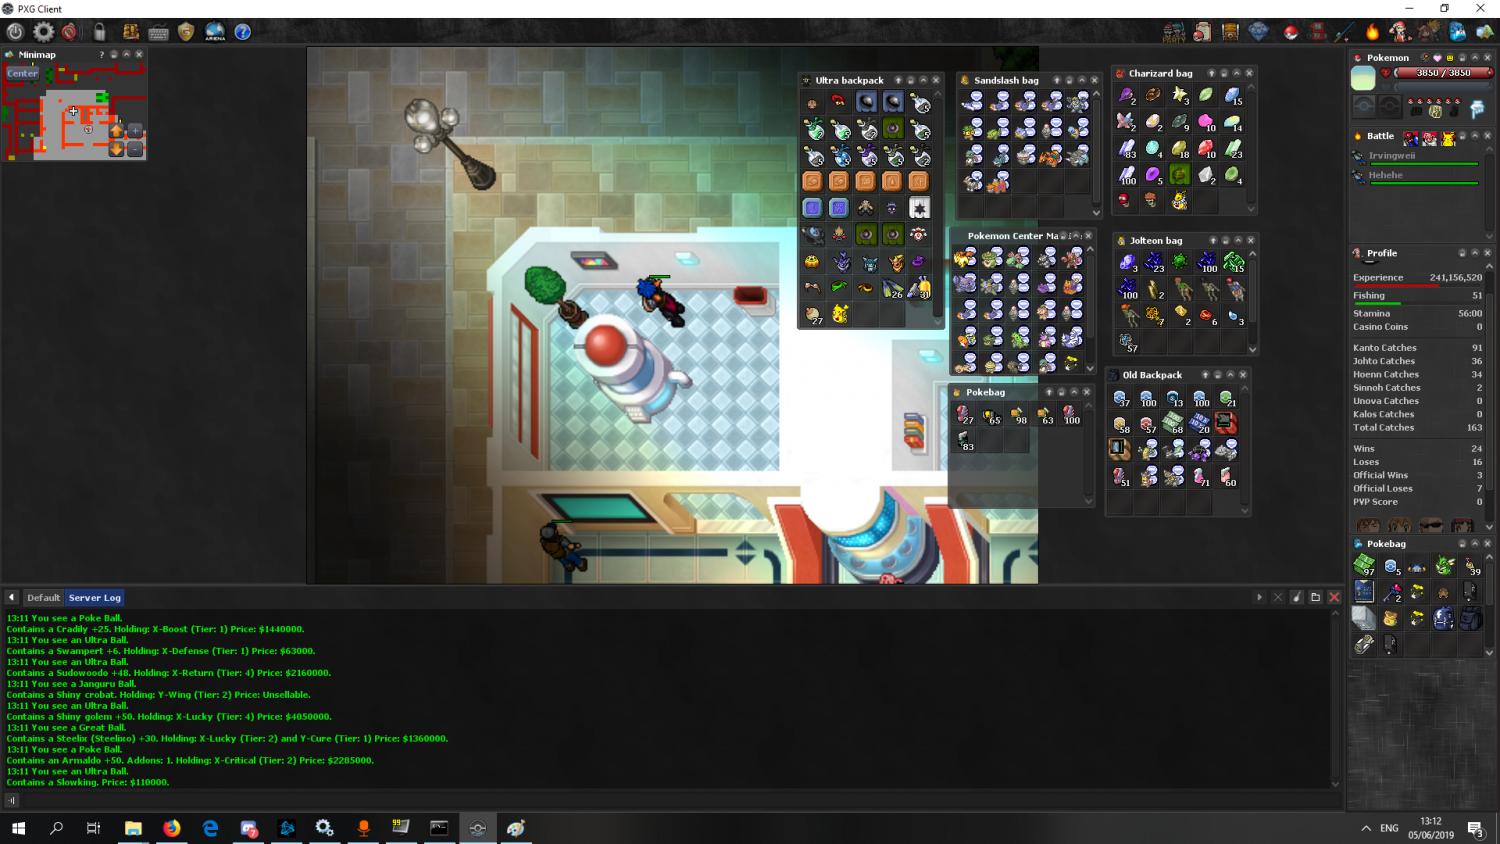
Task: Click the red-cap trainer icon in toolbar
Action: pos(1400,32)
